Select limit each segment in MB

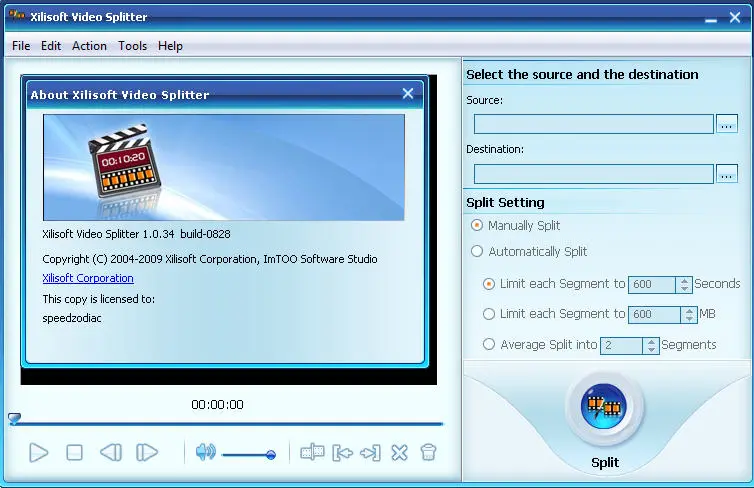[489, 314]
